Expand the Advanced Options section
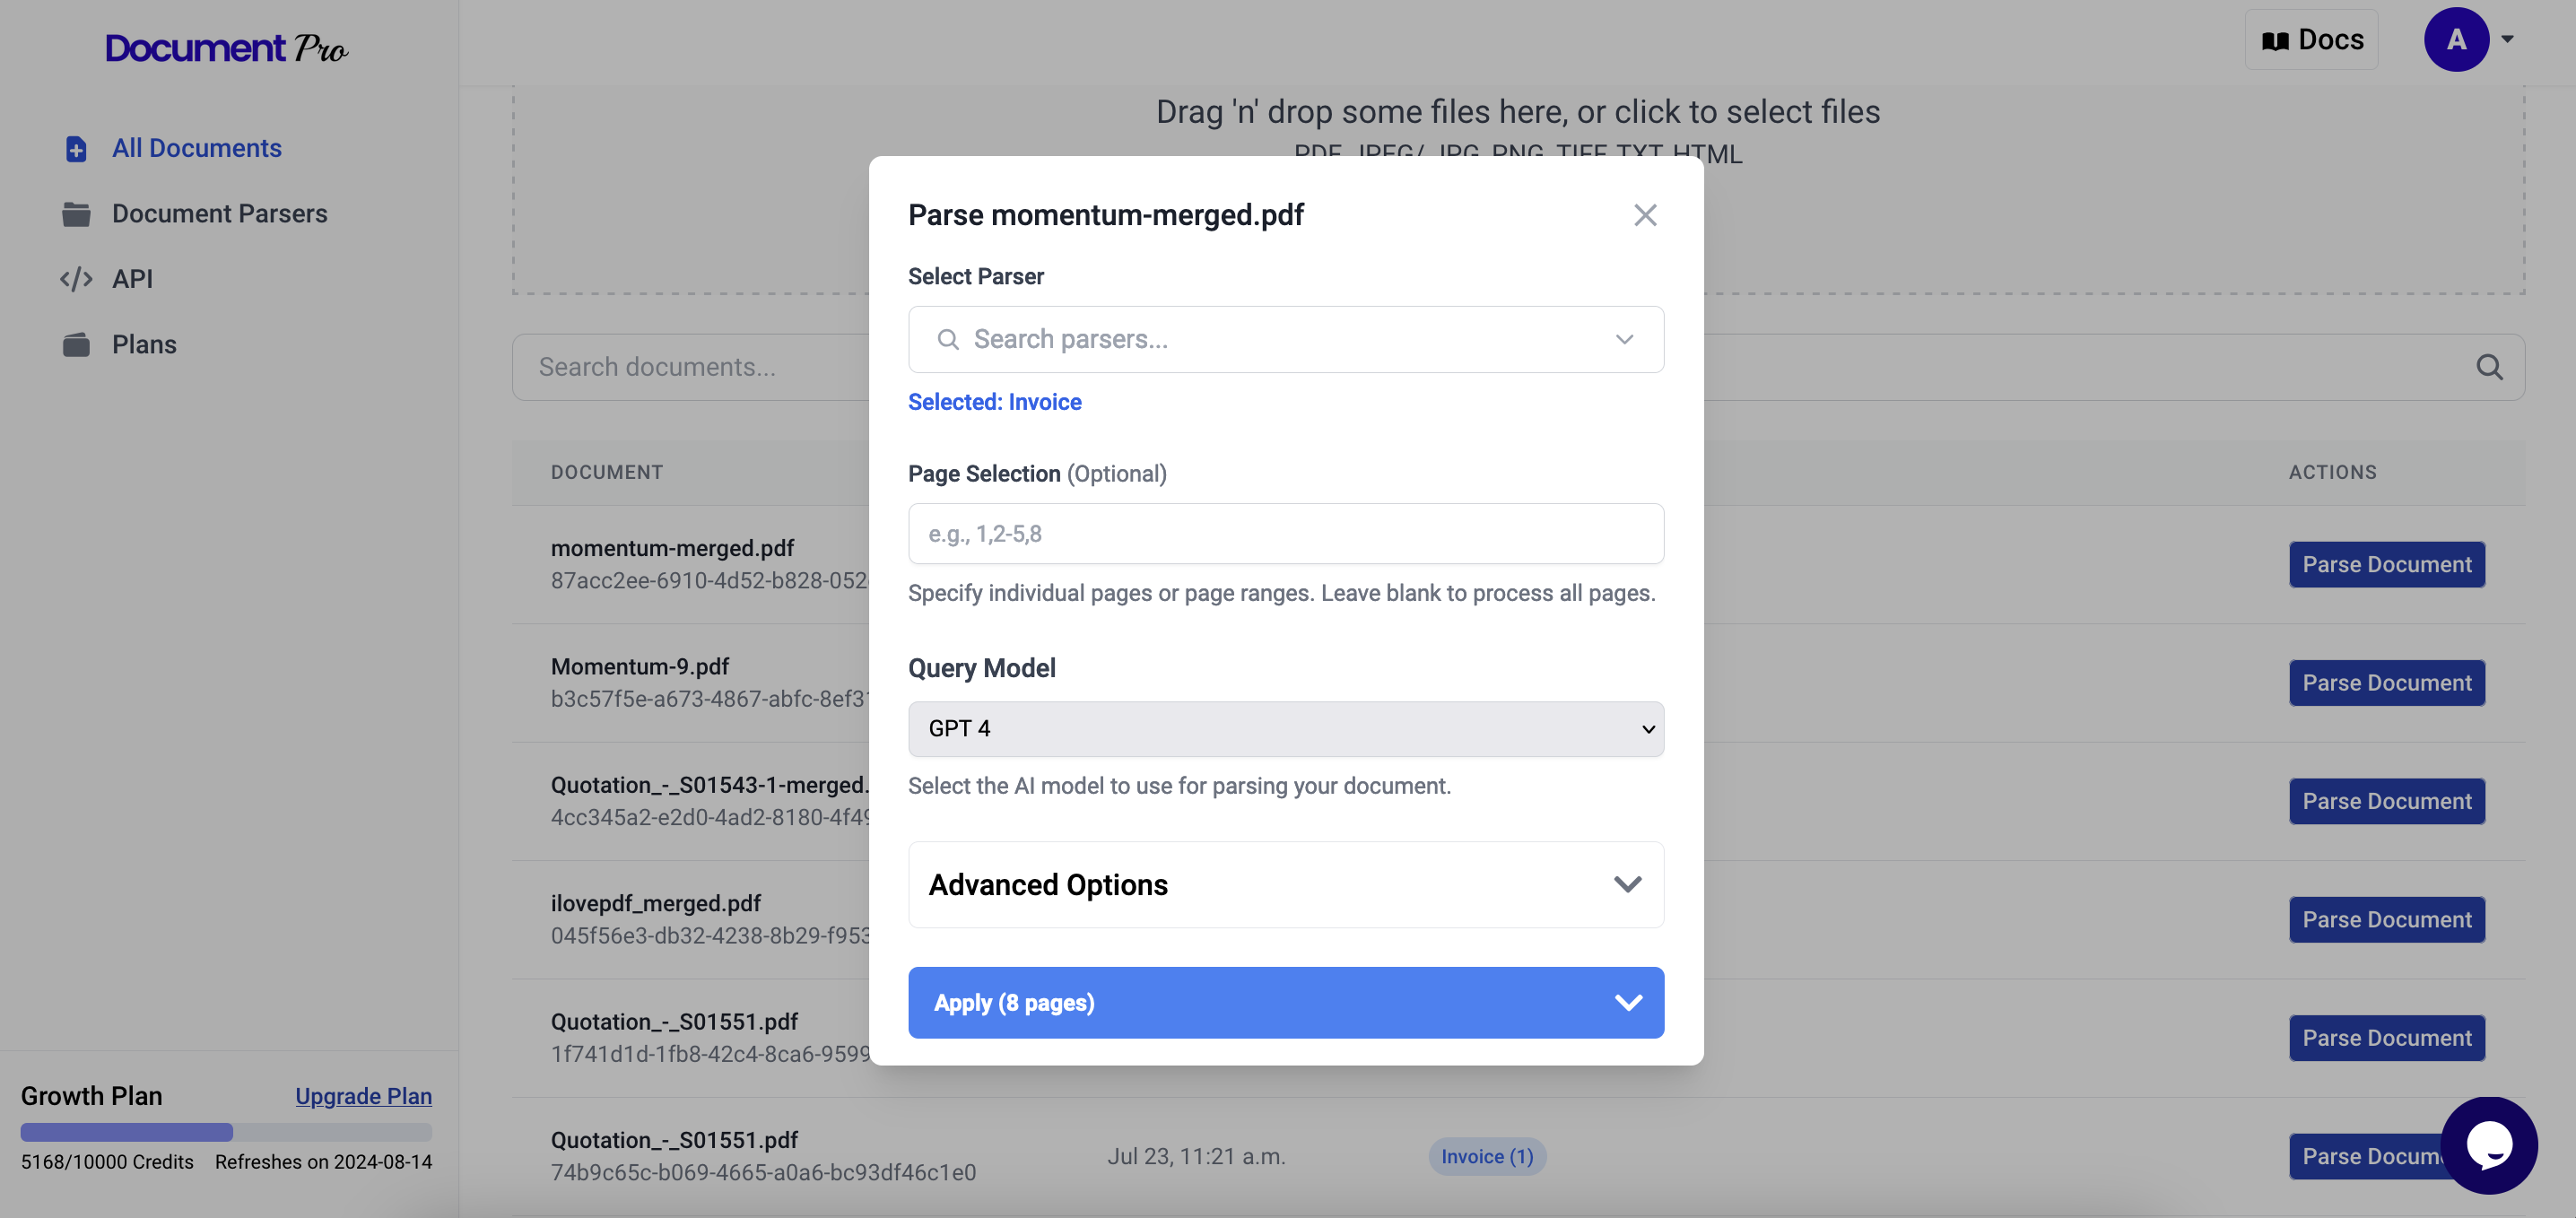Image resolution: width=2576 pixels, height=1218 pixels. tap(1285, 885)
